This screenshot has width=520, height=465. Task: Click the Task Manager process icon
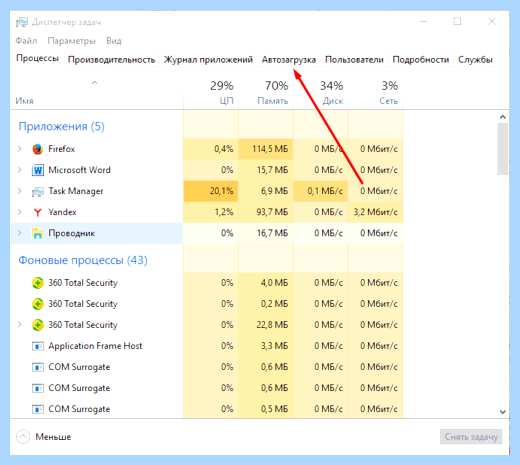38,191
